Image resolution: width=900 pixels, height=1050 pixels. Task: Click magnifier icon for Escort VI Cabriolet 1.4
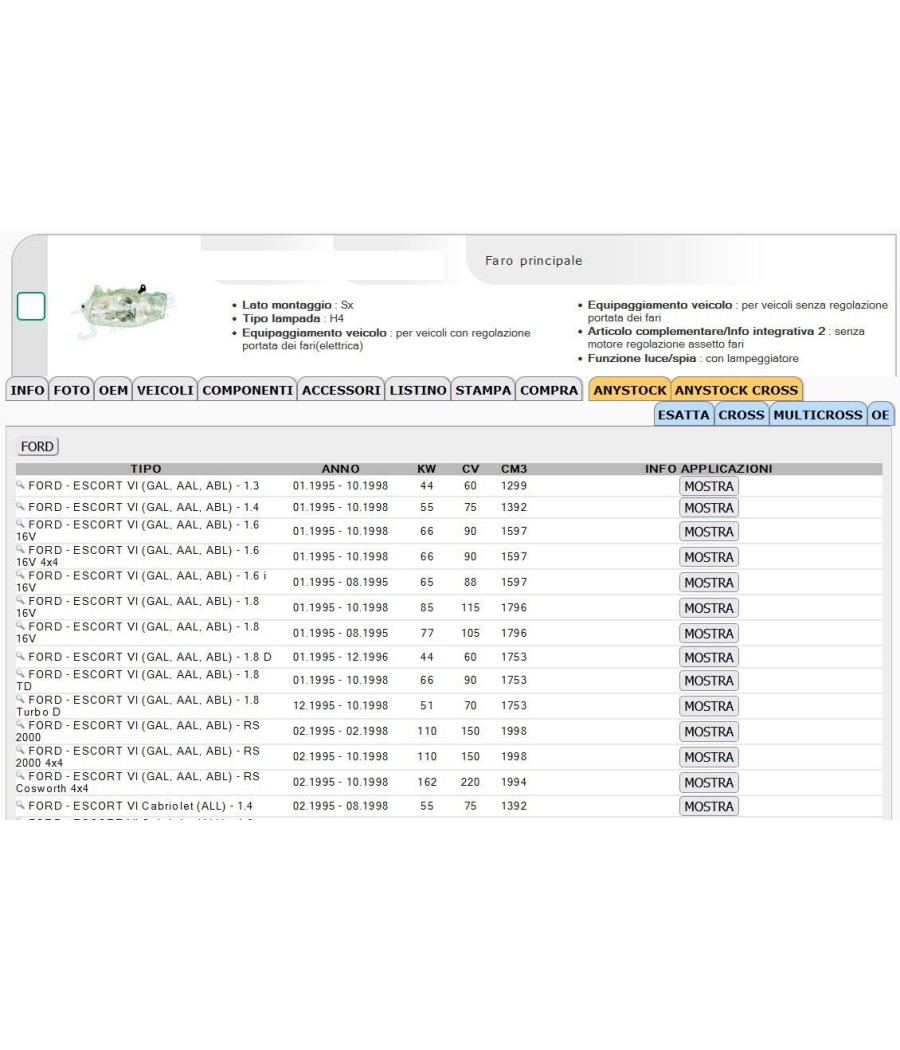click(20, 804)
